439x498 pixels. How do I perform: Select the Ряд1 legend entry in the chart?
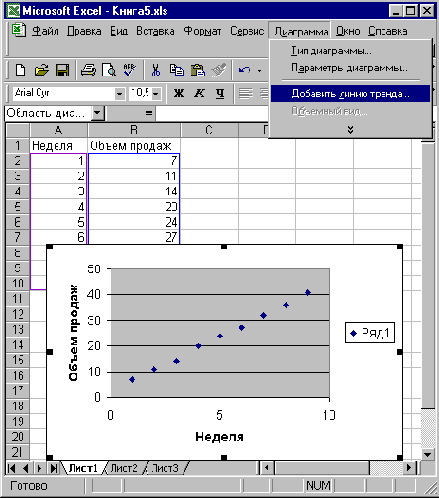click(370, 333)
